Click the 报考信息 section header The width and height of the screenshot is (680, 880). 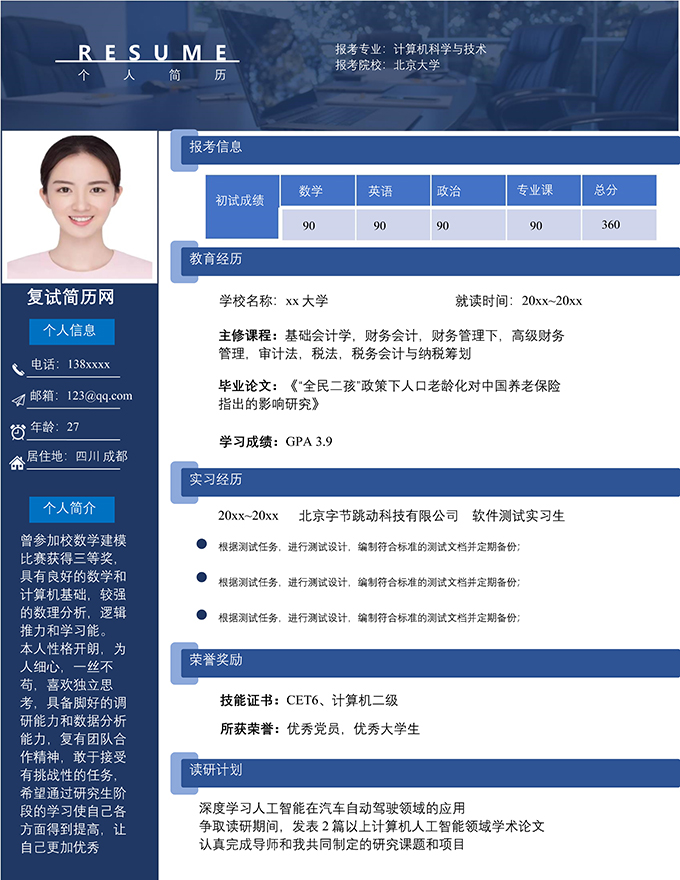click(430, 150)
